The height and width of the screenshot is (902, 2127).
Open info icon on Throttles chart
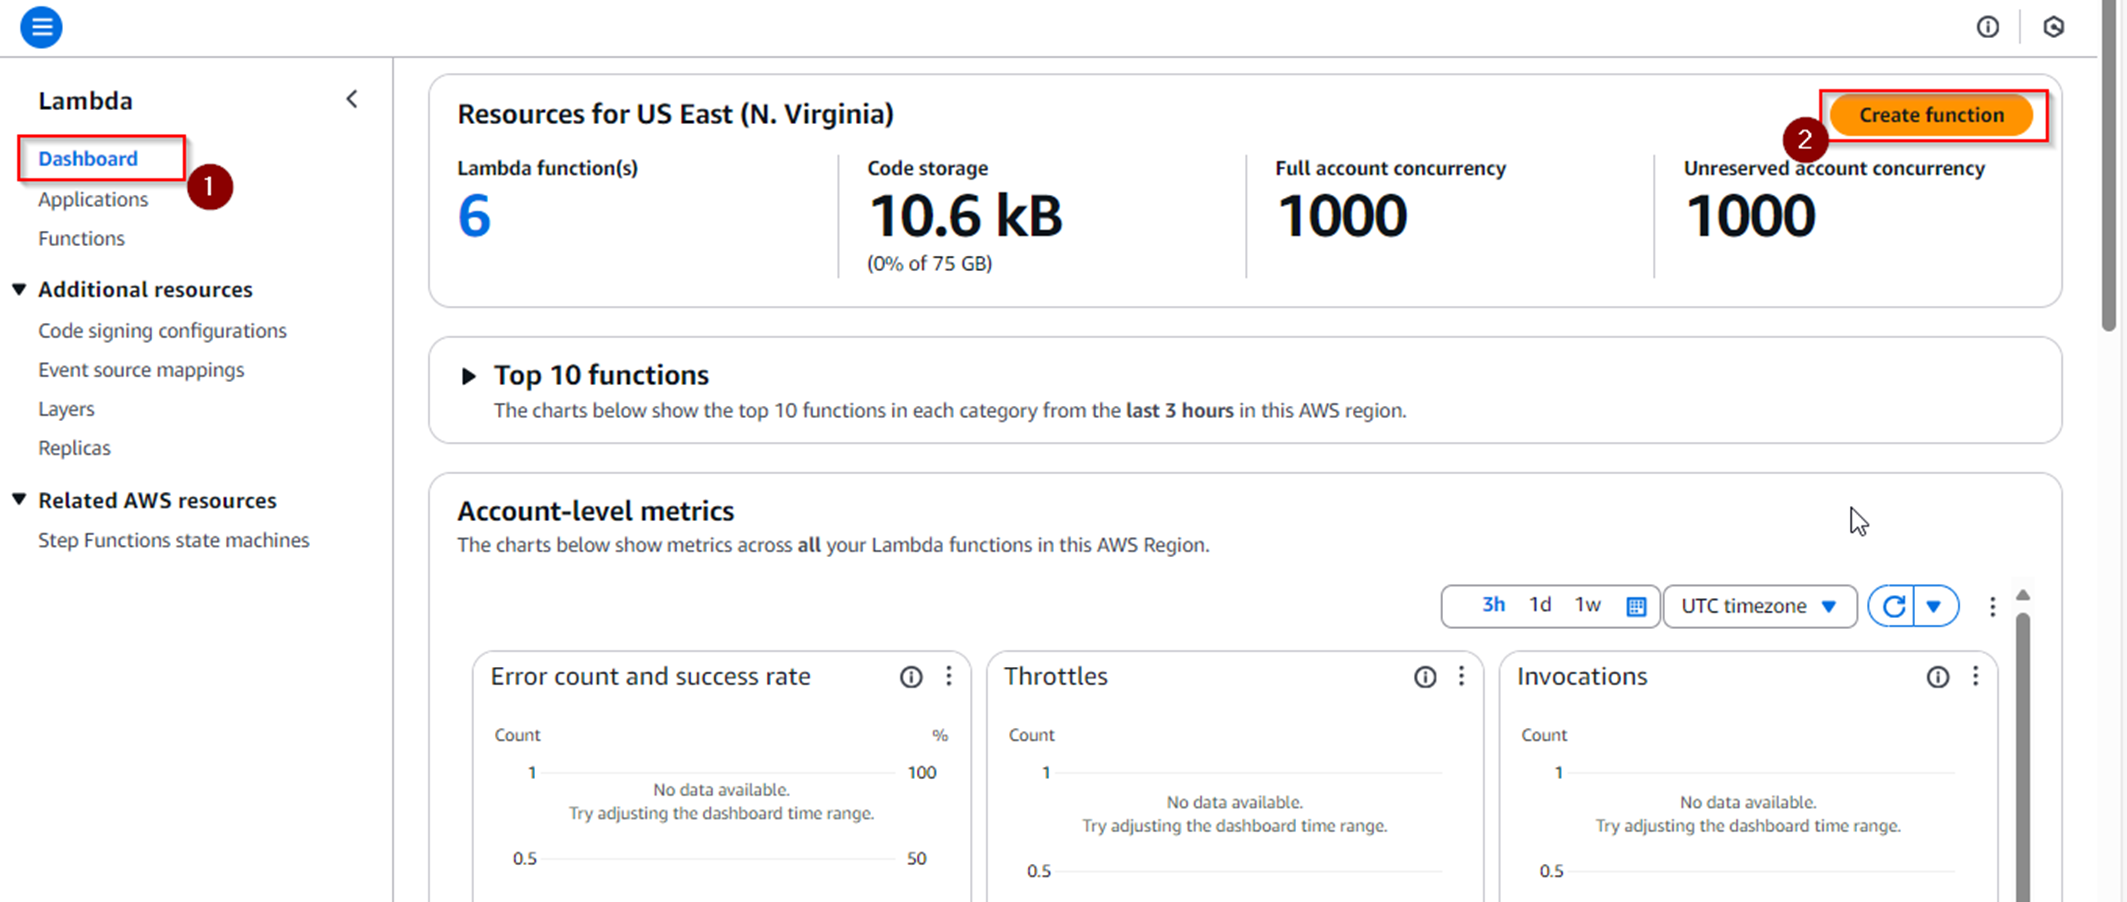pyautogui.click(x=1424, y=677)
